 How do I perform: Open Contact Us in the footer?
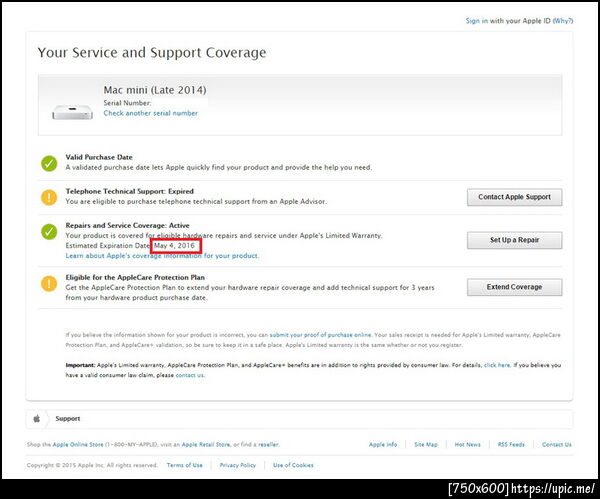(557, 445)
